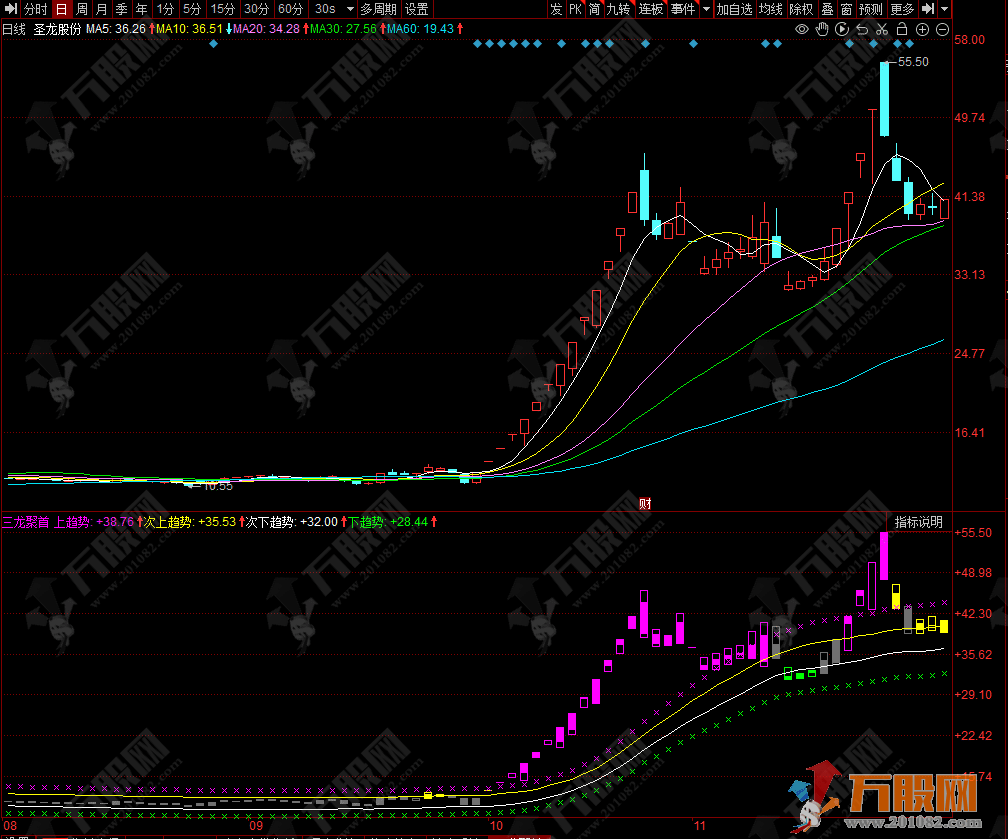Viewport: 1008px width, 839px height.
Task: Click the 11 month axis label
Action: [699, 826]
